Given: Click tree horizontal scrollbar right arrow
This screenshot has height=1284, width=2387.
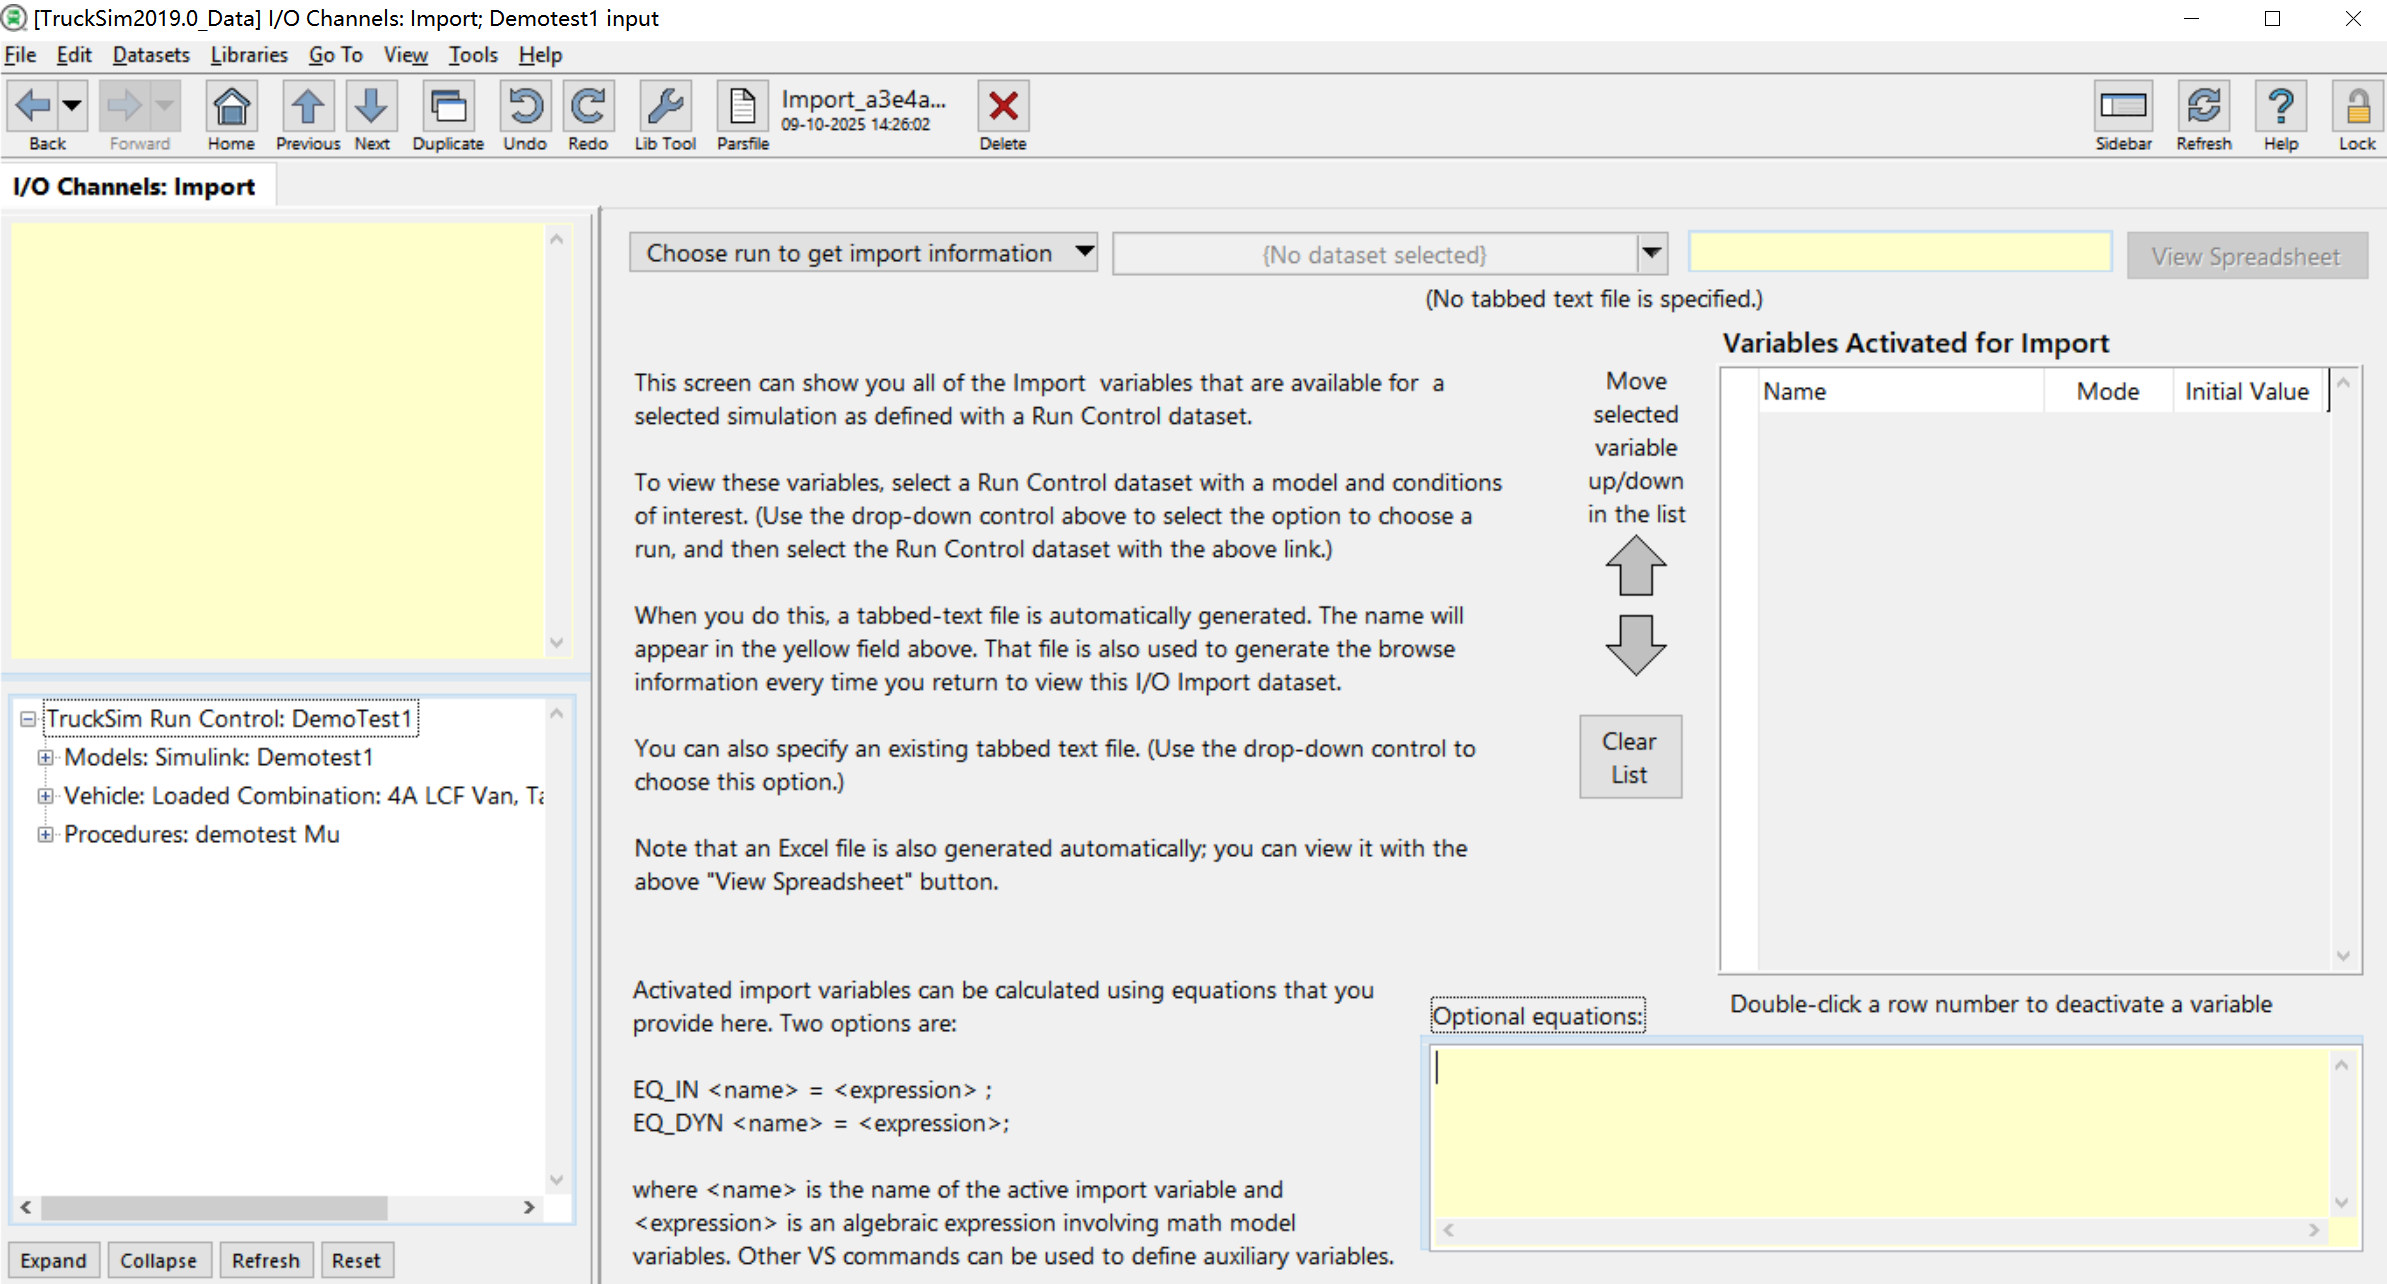Looking at the screenshot, I should tap(529, 1207).
